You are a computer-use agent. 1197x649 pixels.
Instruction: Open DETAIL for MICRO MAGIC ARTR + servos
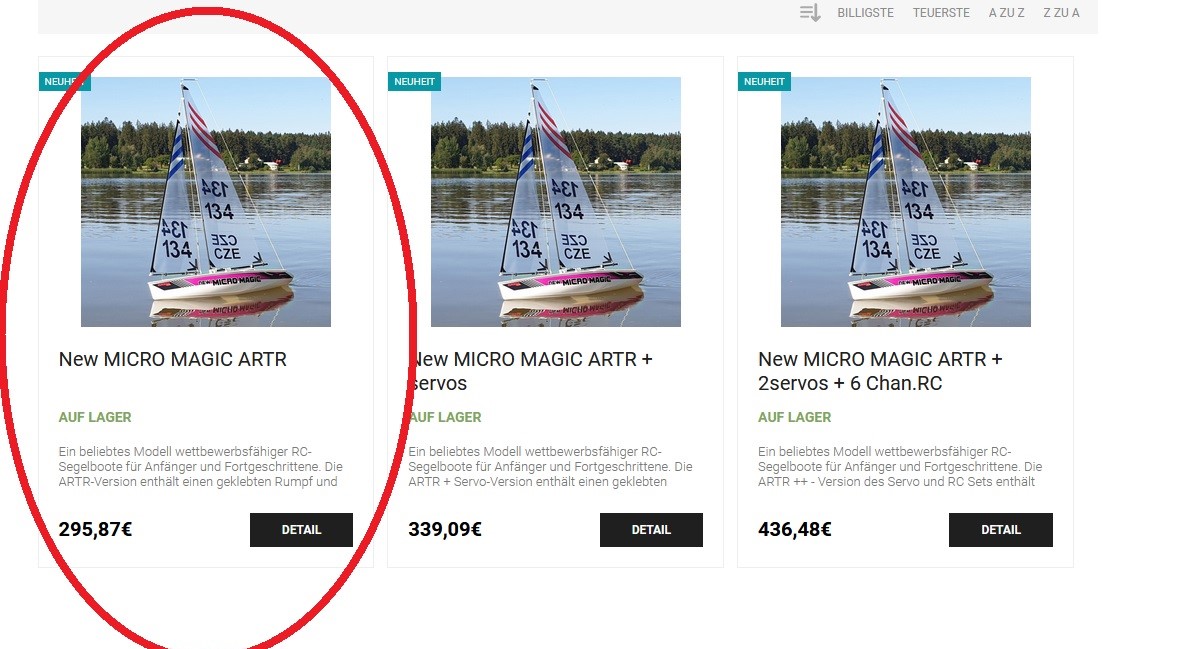click(x=651, y=529)
